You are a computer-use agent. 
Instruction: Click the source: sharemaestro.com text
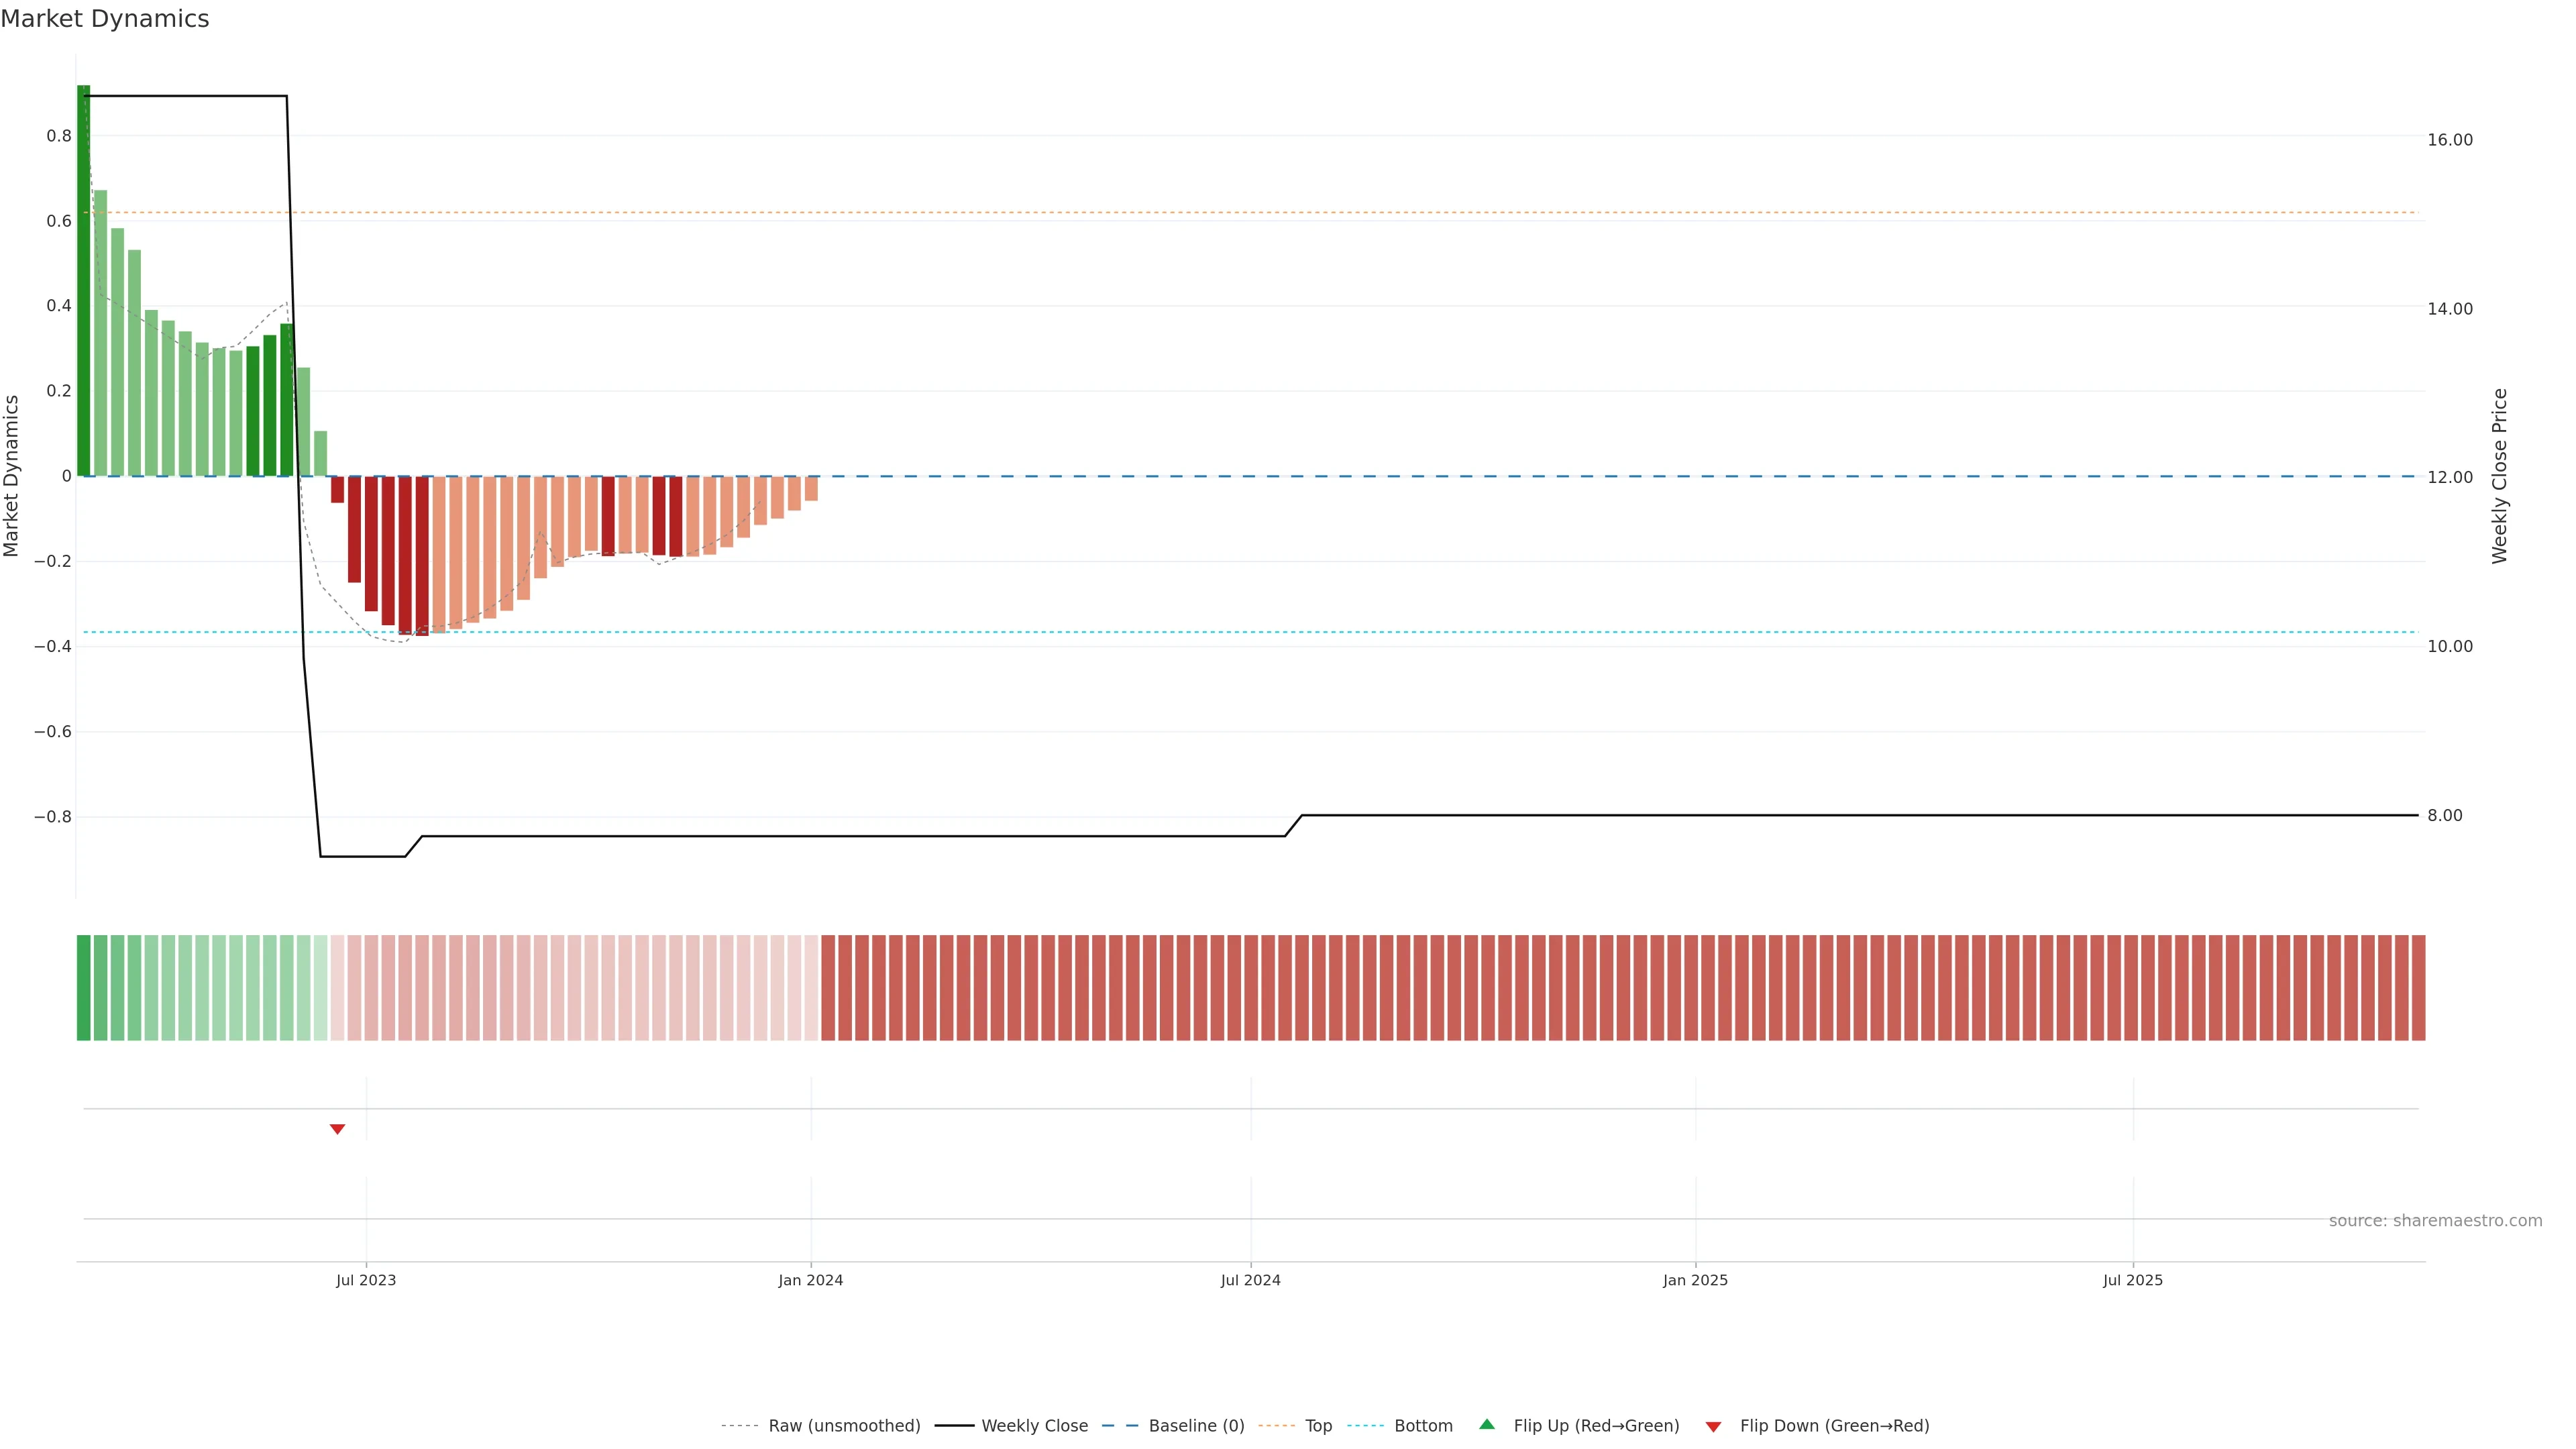(2435, 1221)
